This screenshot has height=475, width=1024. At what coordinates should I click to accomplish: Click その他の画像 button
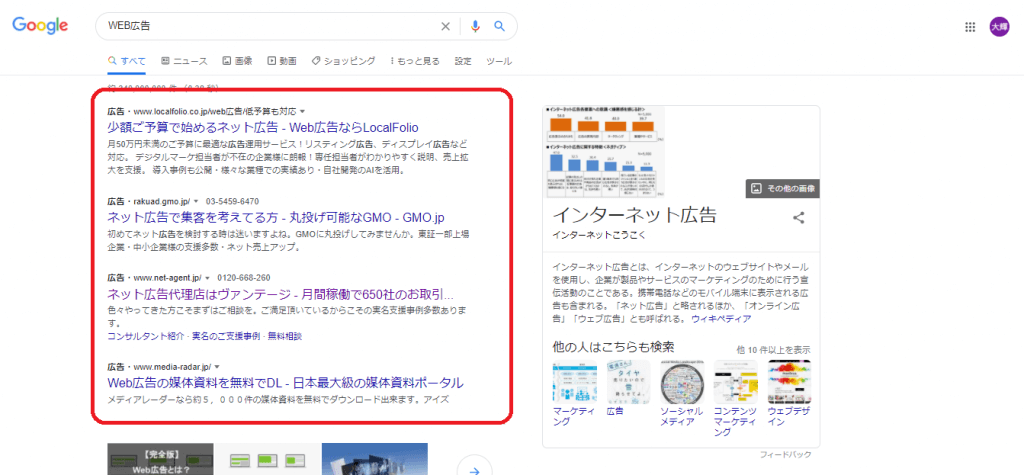tap(782, 188)
